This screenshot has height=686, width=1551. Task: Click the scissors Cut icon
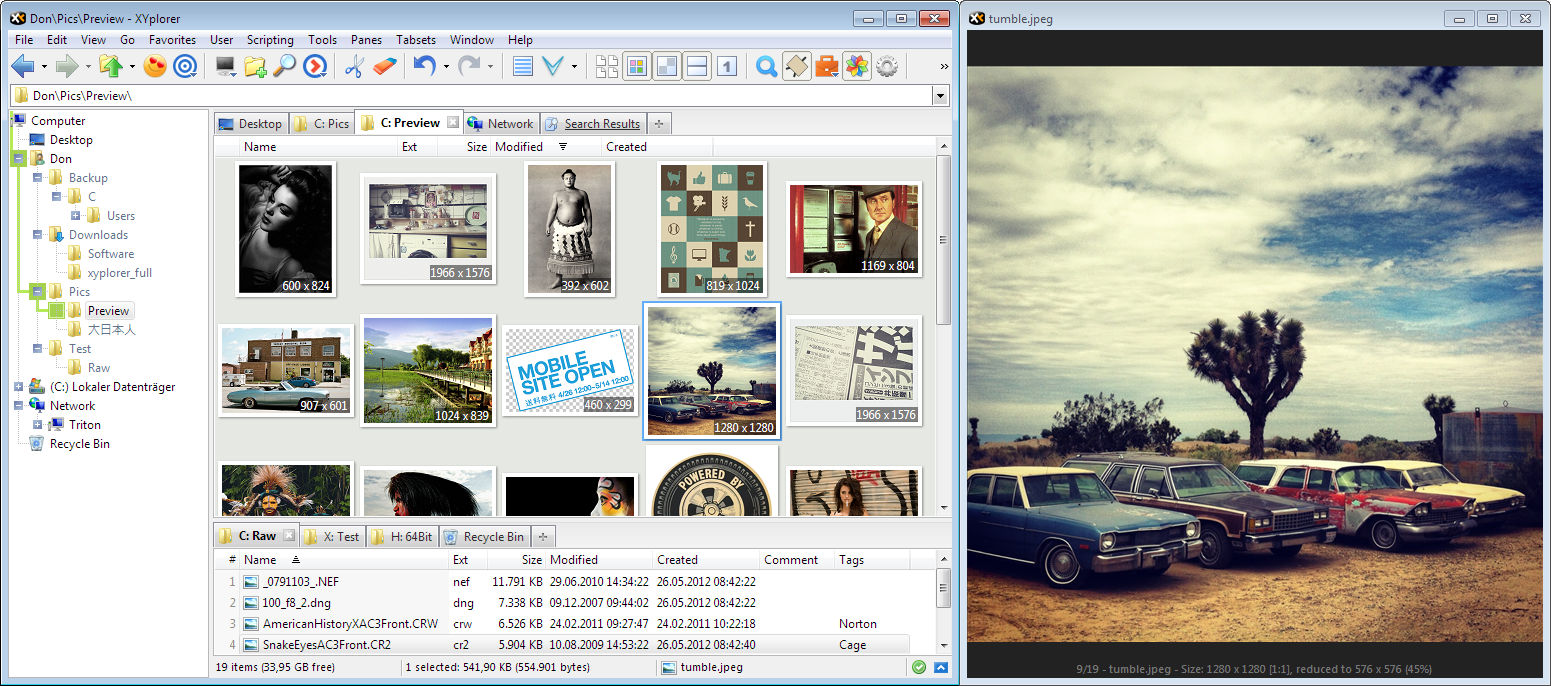(353, 67)
